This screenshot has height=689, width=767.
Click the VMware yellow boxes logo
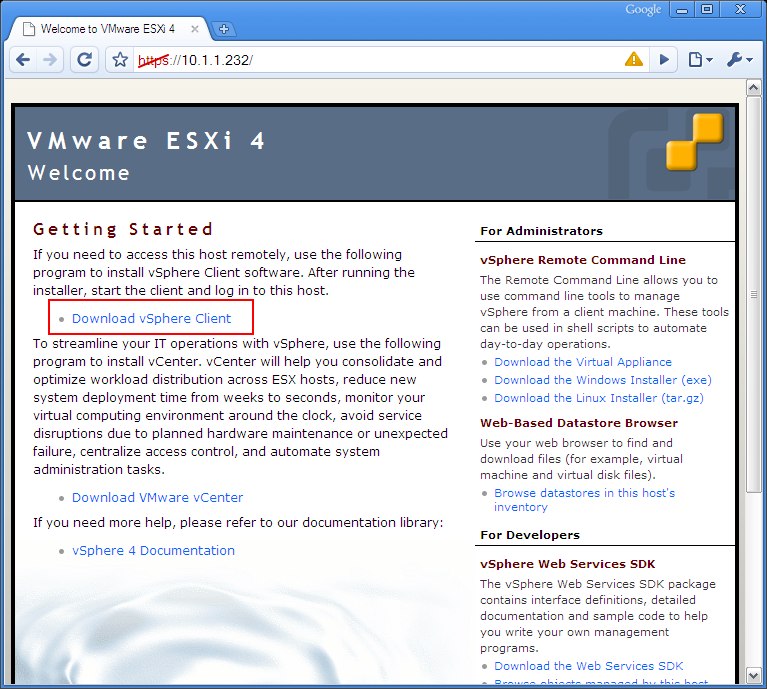695,142
